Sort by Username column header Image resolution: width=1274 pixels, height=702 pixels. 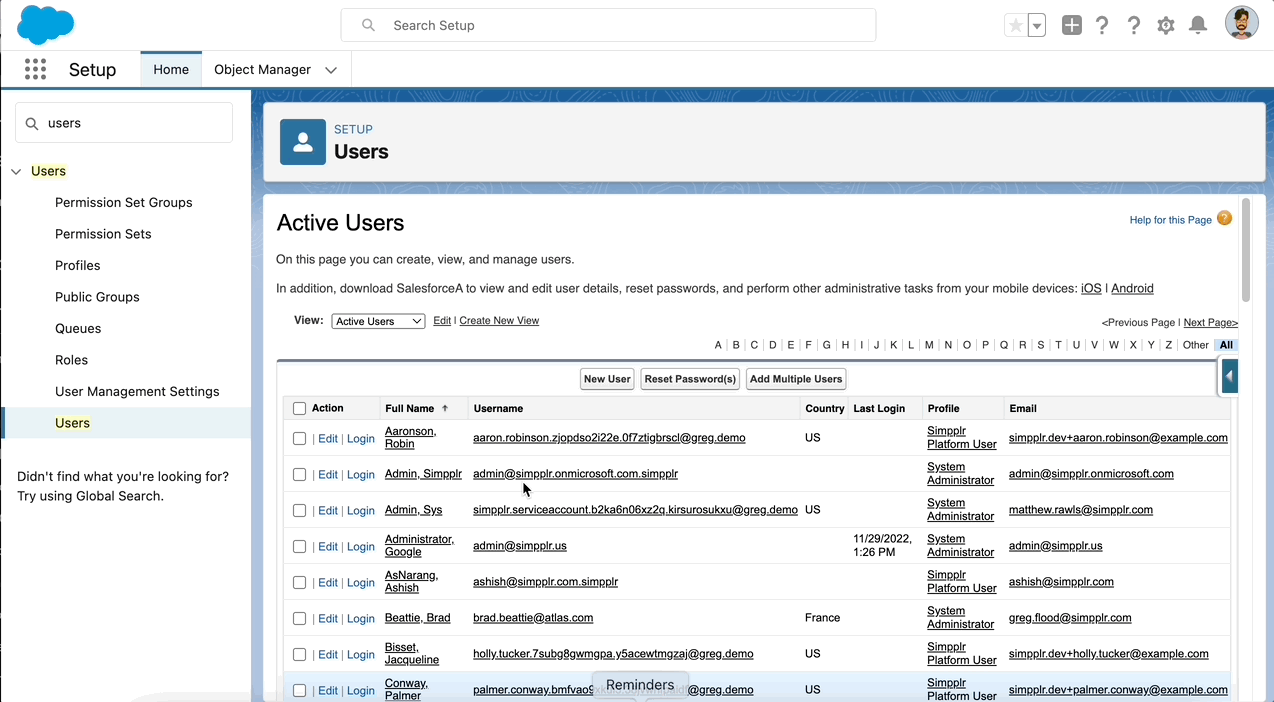(498, 408)
